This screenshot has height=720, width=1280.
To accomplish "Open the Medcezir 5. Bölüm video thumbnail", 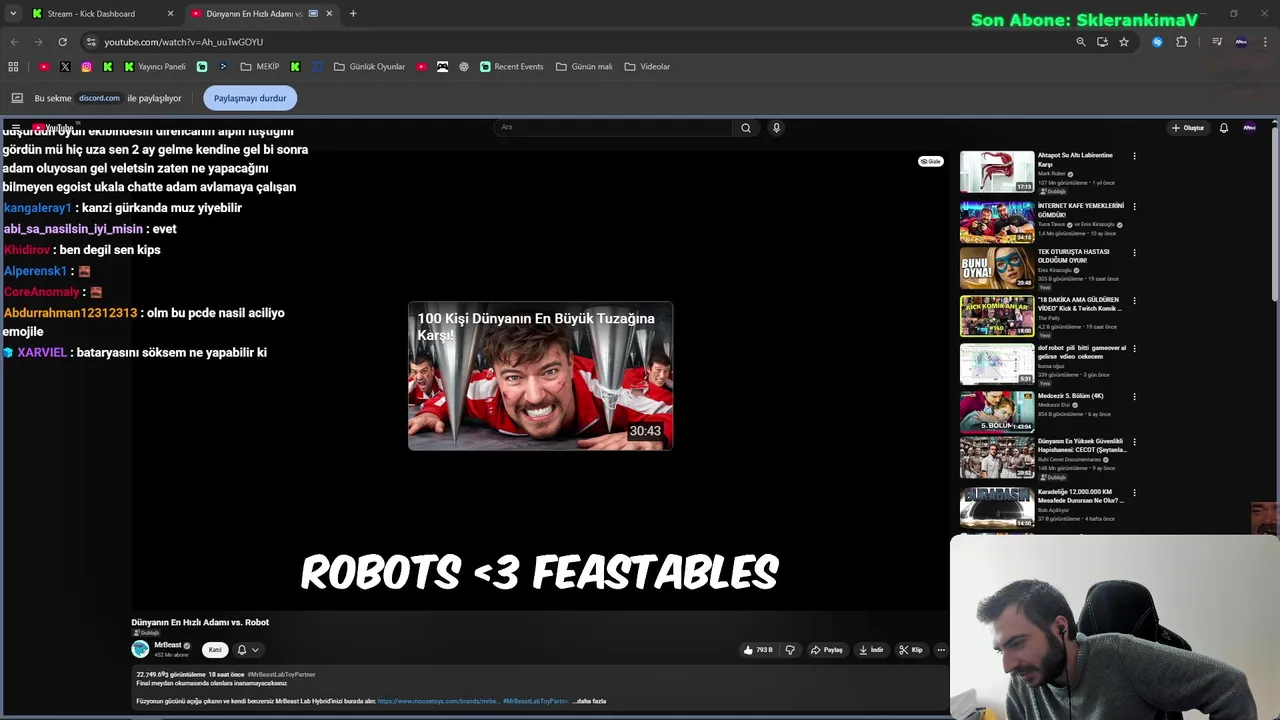I will (997, 412).
